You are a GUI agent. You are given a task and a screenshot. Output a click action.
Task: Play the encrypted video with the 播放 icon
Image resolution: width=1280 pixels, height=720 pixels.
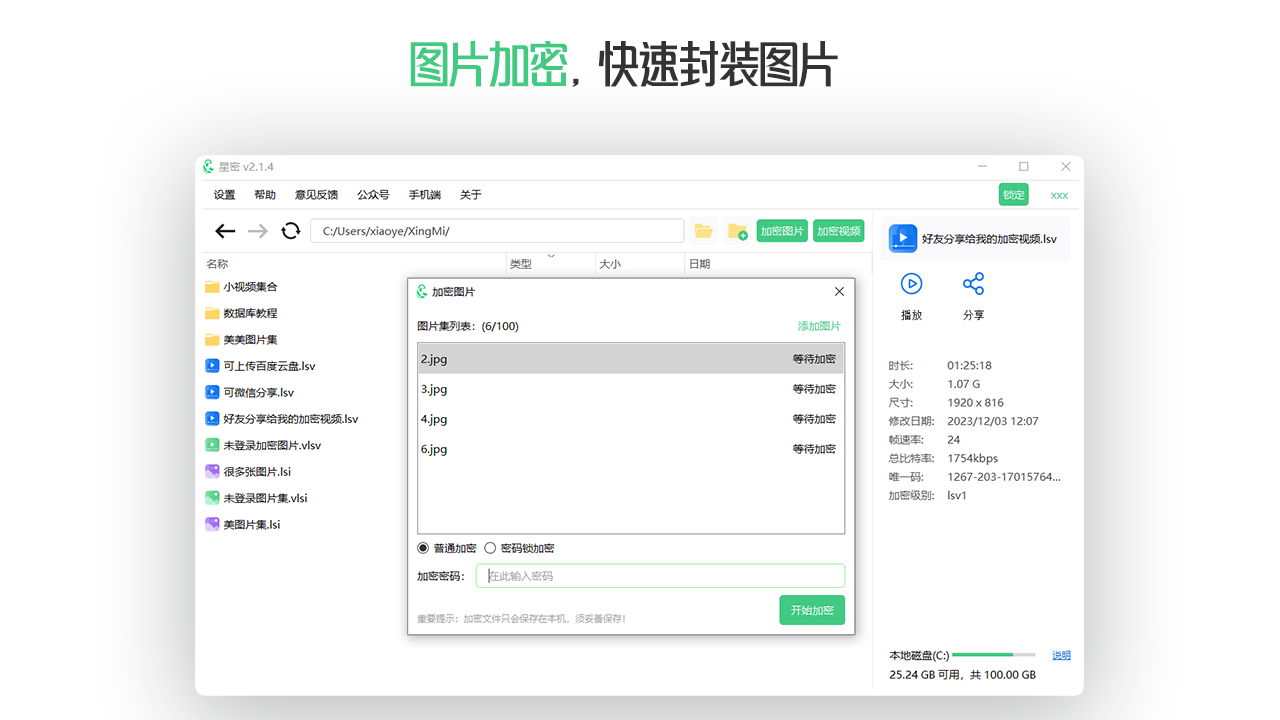(911, 284)
